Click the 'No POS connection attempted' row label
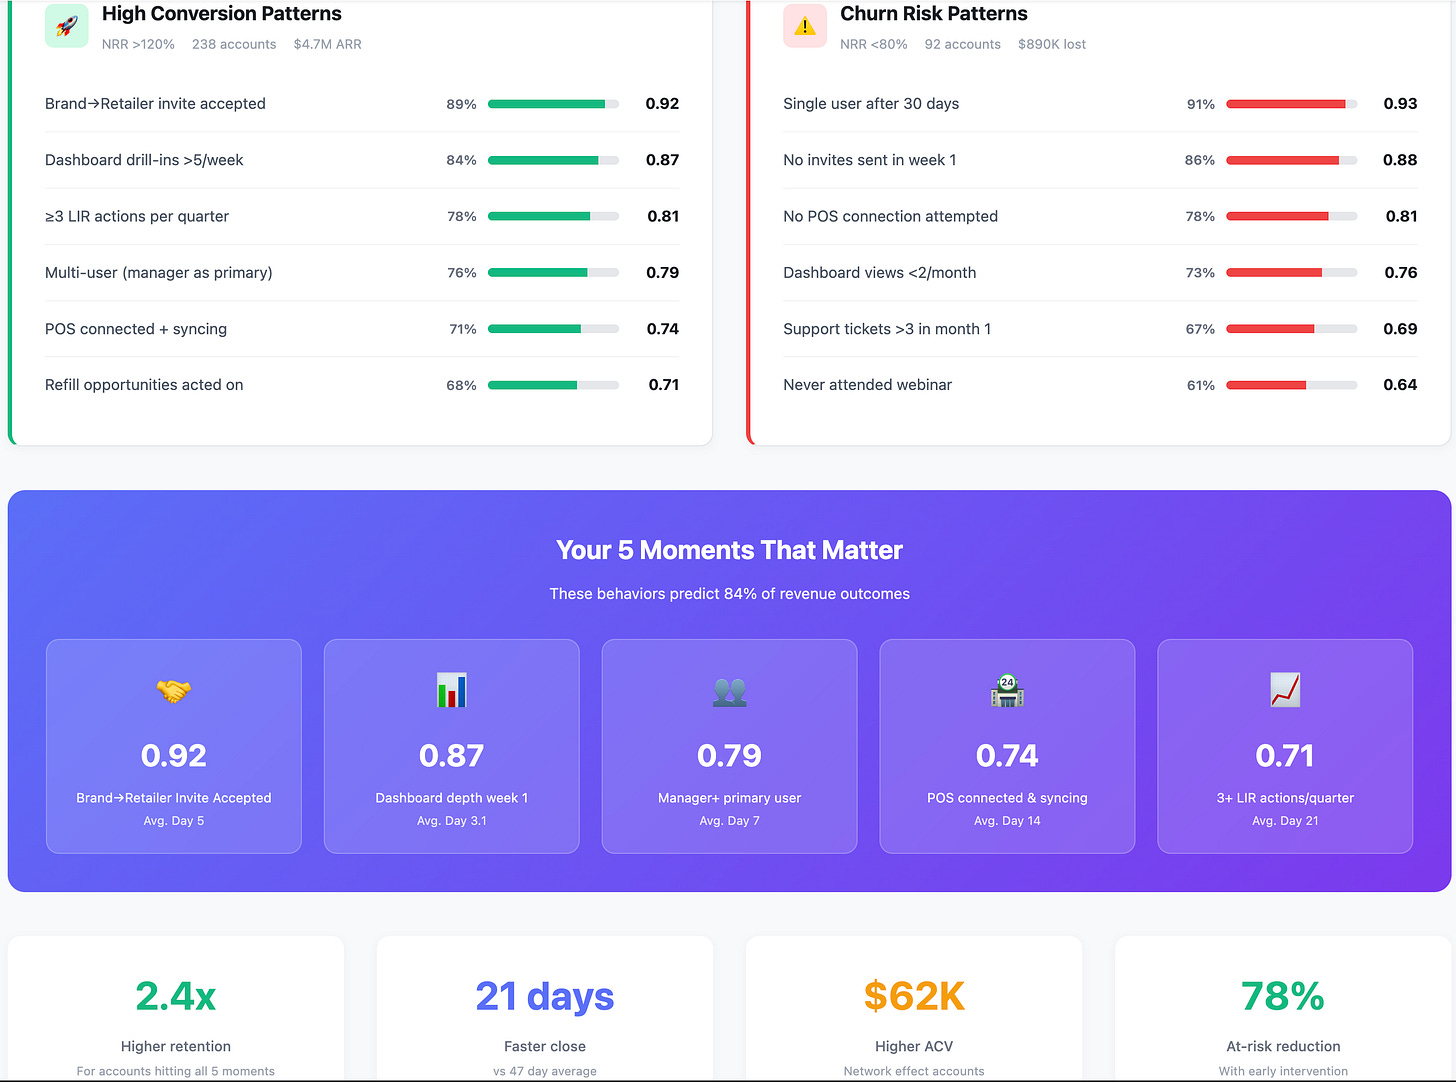 891,216
